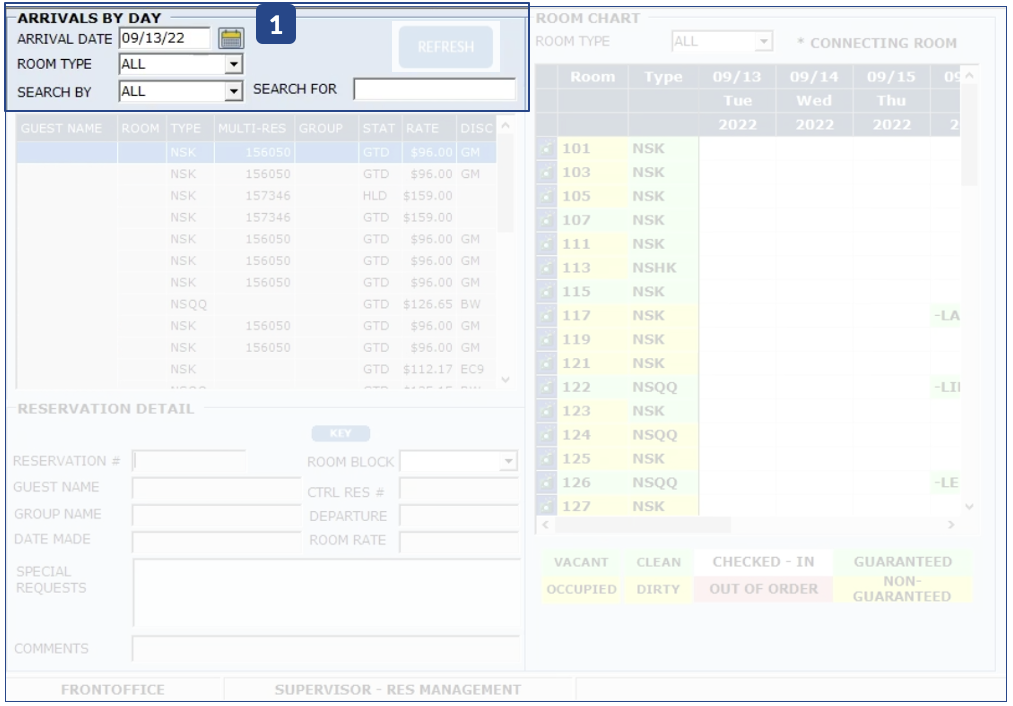Click the icon beside room 124
1013x706 pixels.
click(x=547, y=435)
